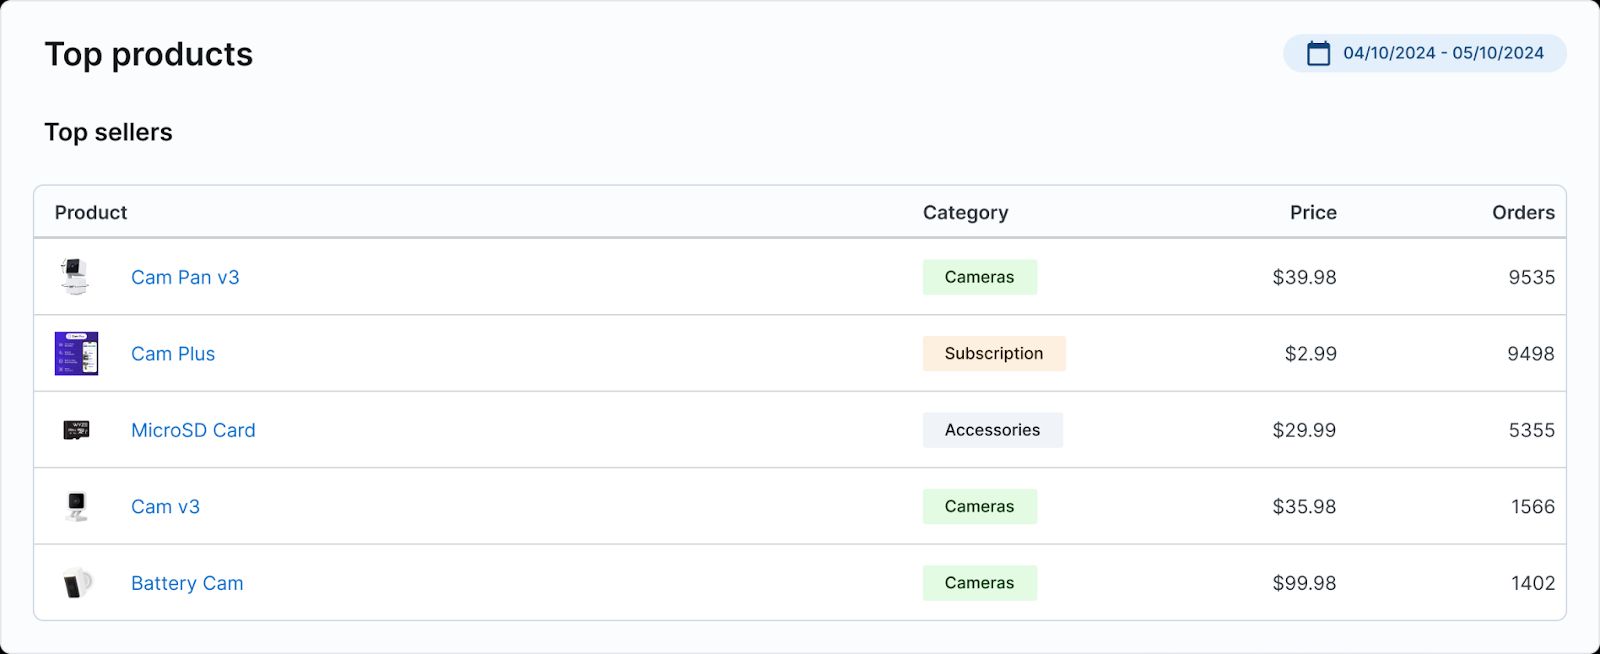Image resolution: width=1600 pixels, height=654 pixels.
Task: Click Cameras tag in Cam Pan v3 row
Action: click(x=979, y=277)
